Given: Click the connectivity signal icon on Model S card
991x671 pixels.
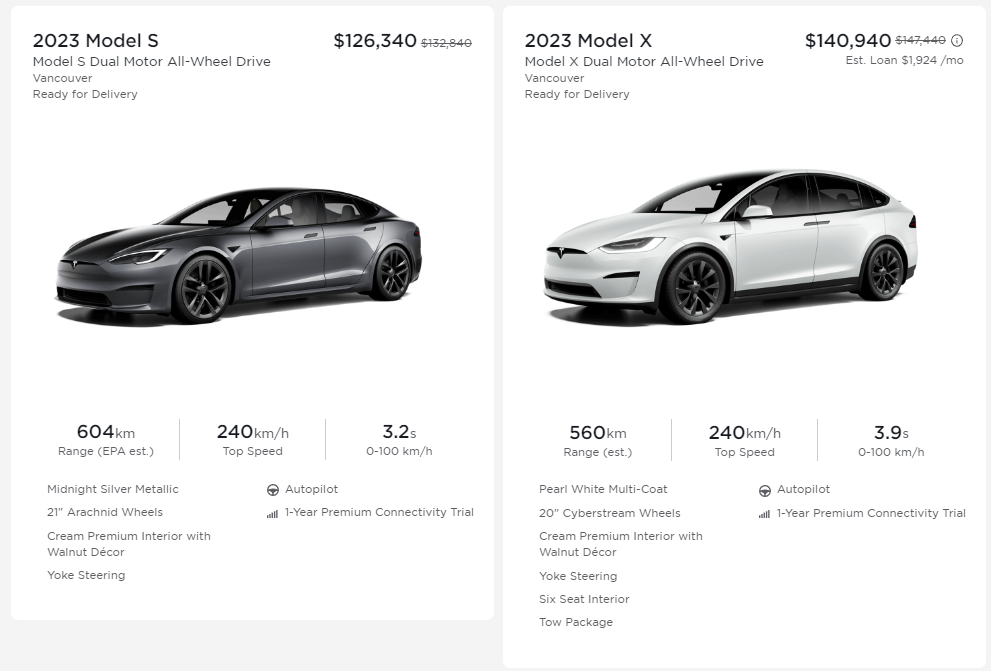Looking at the screenshot, I should click(272, 514).
